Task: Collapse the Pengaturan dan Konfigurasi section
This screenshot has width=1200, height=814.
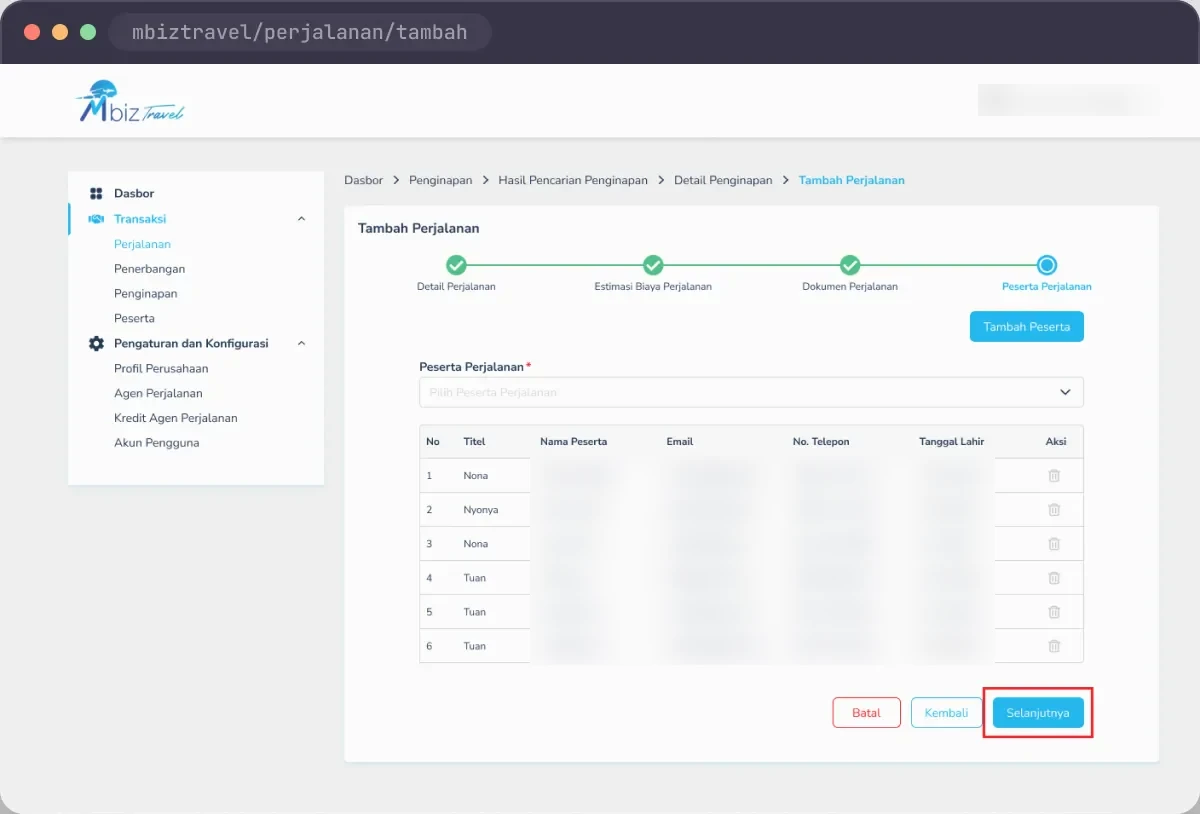Action: point(302,343)
